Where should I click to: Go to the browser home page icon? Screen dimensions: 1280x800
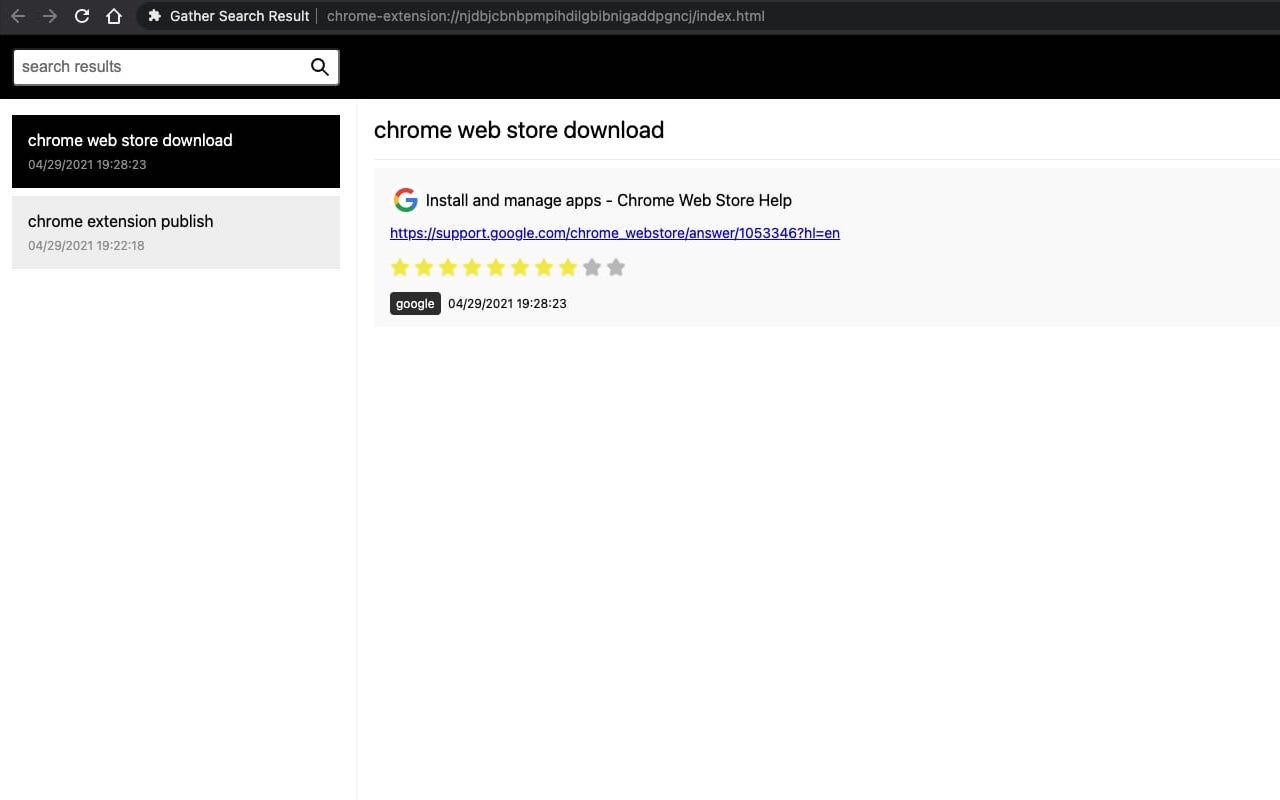[114, 16]
